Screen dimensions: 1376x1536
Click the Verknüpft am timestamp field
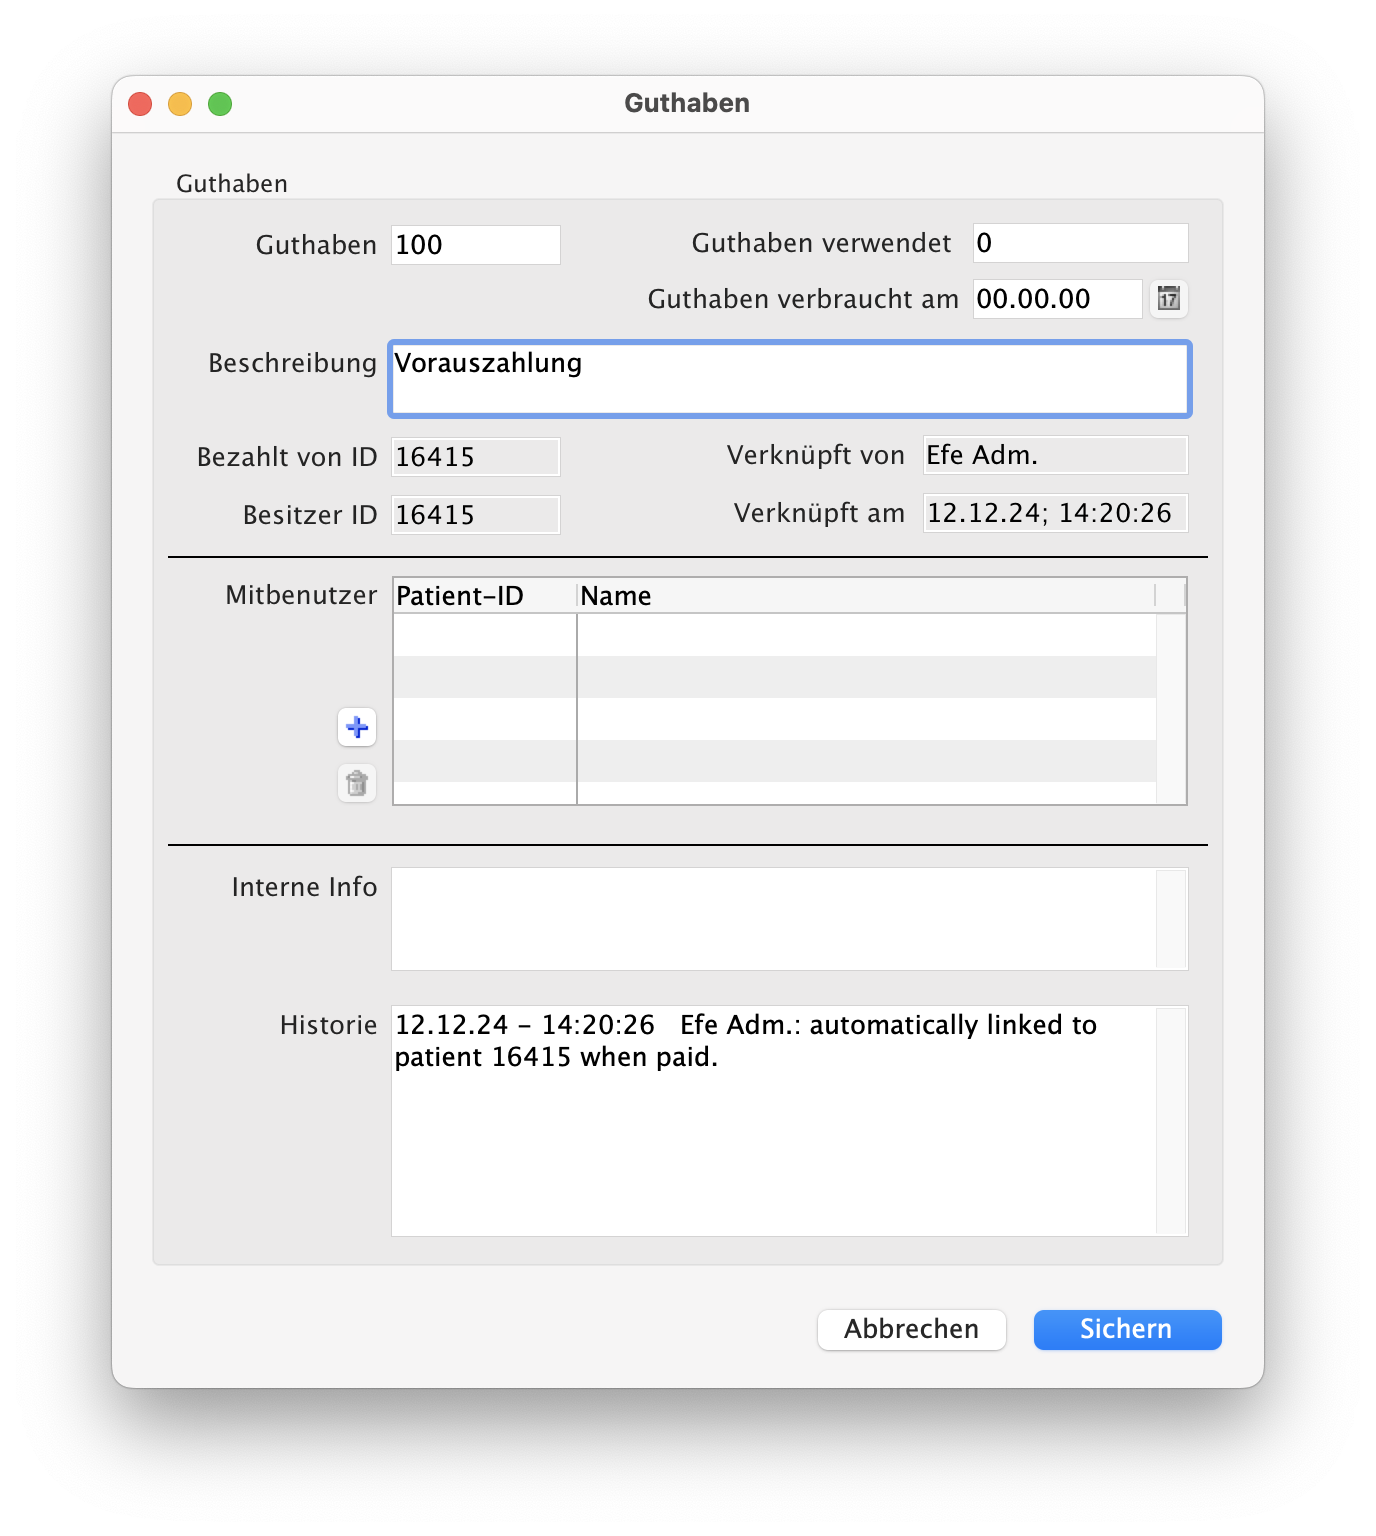pos(1055,513)
